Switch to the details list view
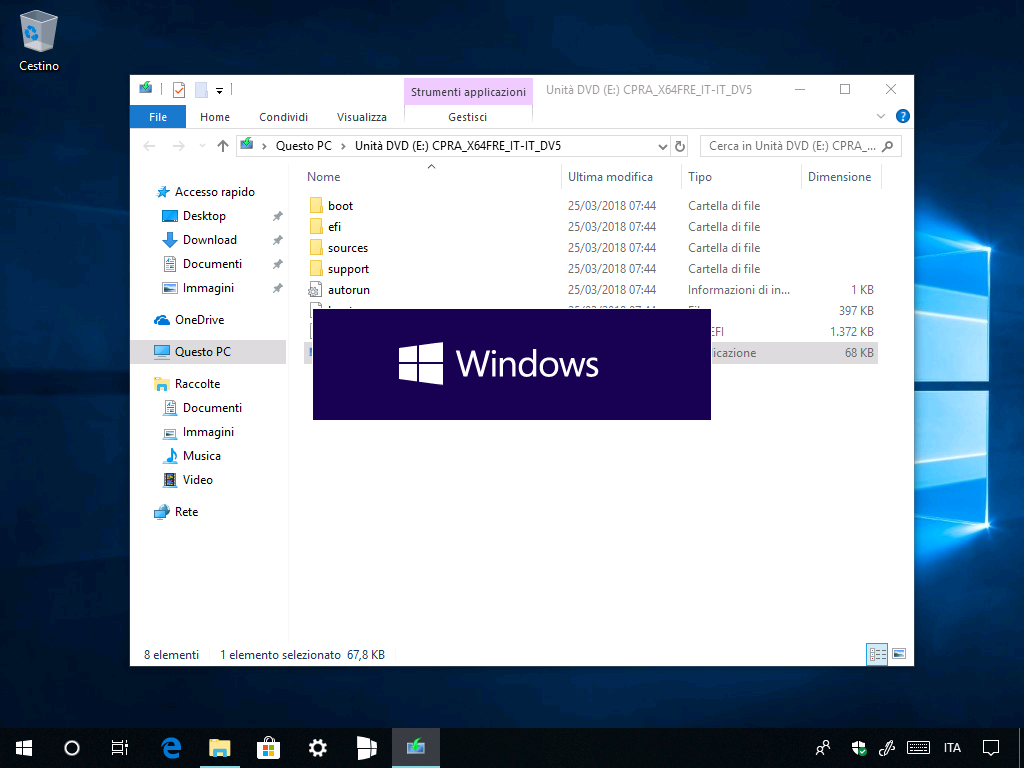Viewport: 1024px width, 768px height. click(877, 654)
